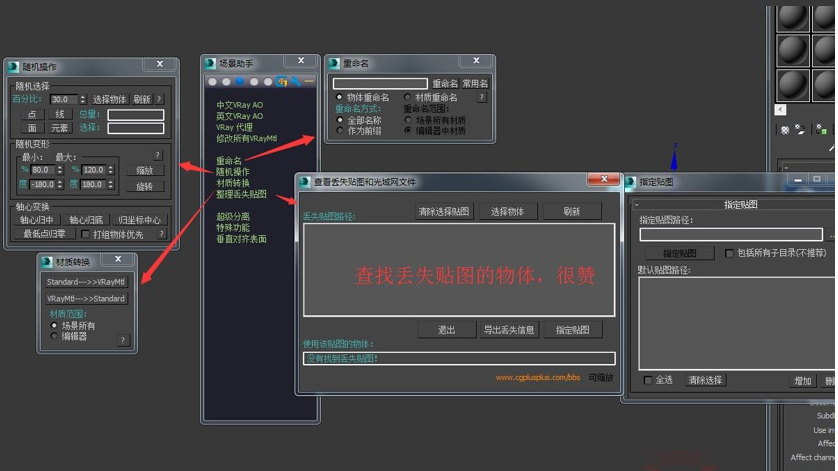The image size is (838, 471).
Task: Click the '?' help button in 随机变形 group
Action: coord(157,155)
